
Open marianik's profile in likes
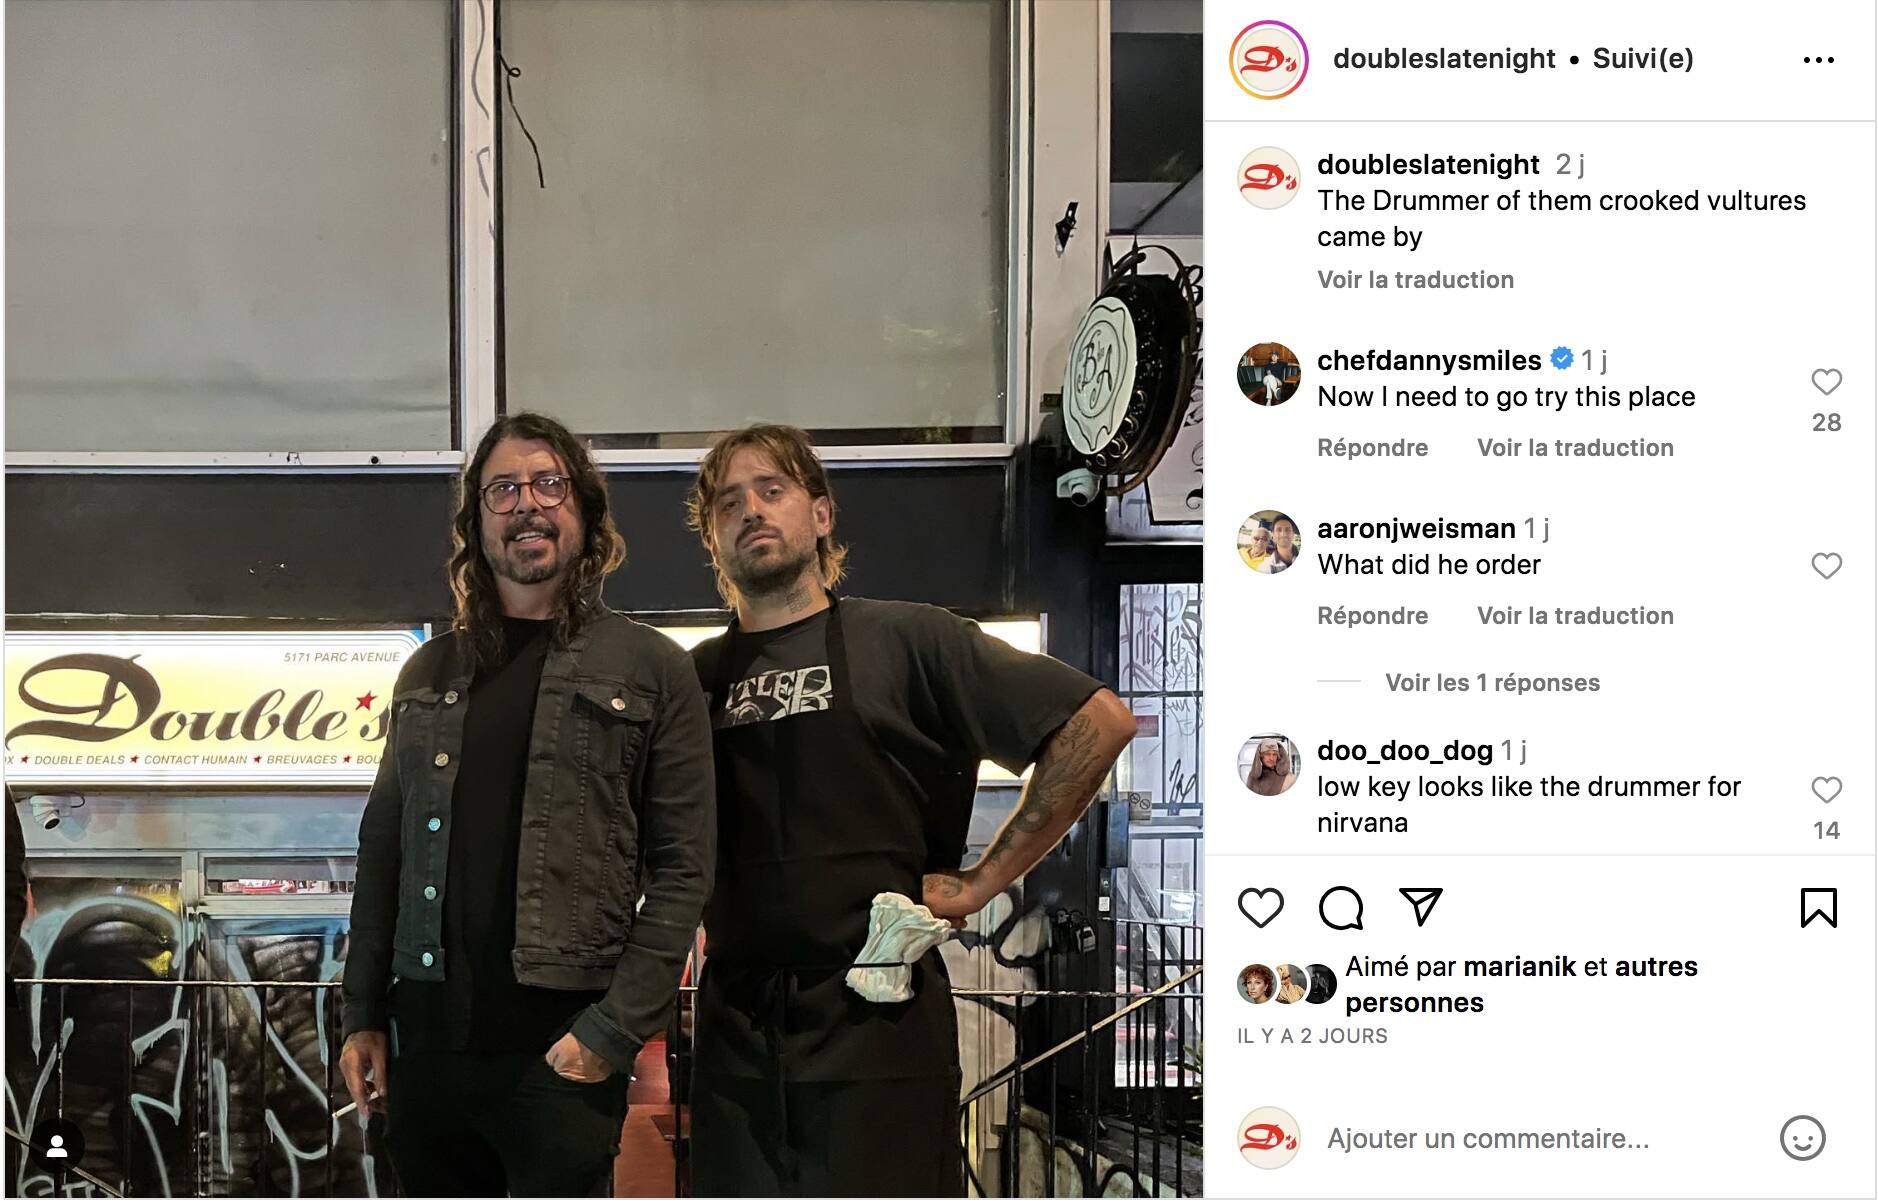(1519, 967)
